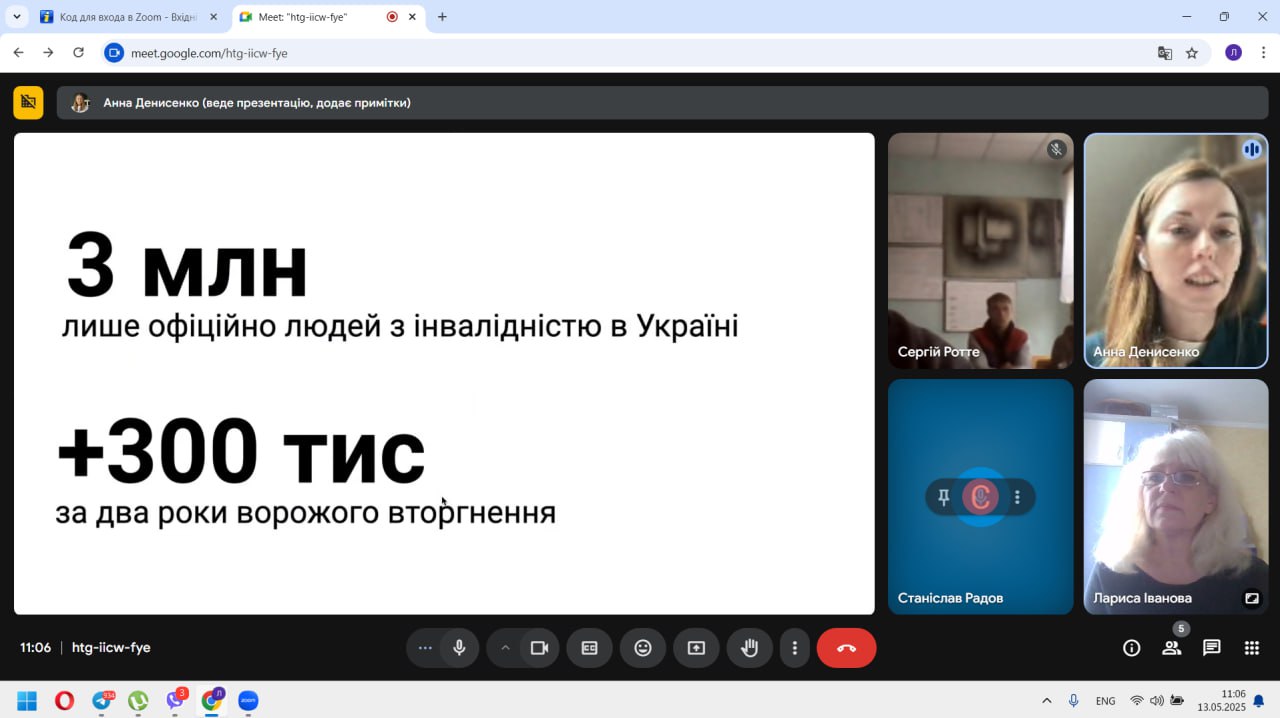Viewport: 1280px width, 718px height.
Task: Open audio settings three-dots next to microphone
Action: pos(425,648)
